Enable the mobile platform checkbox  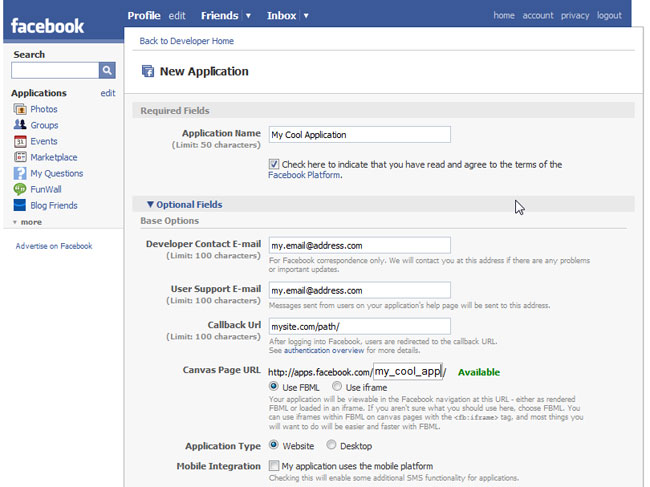[x=274, y=465]
